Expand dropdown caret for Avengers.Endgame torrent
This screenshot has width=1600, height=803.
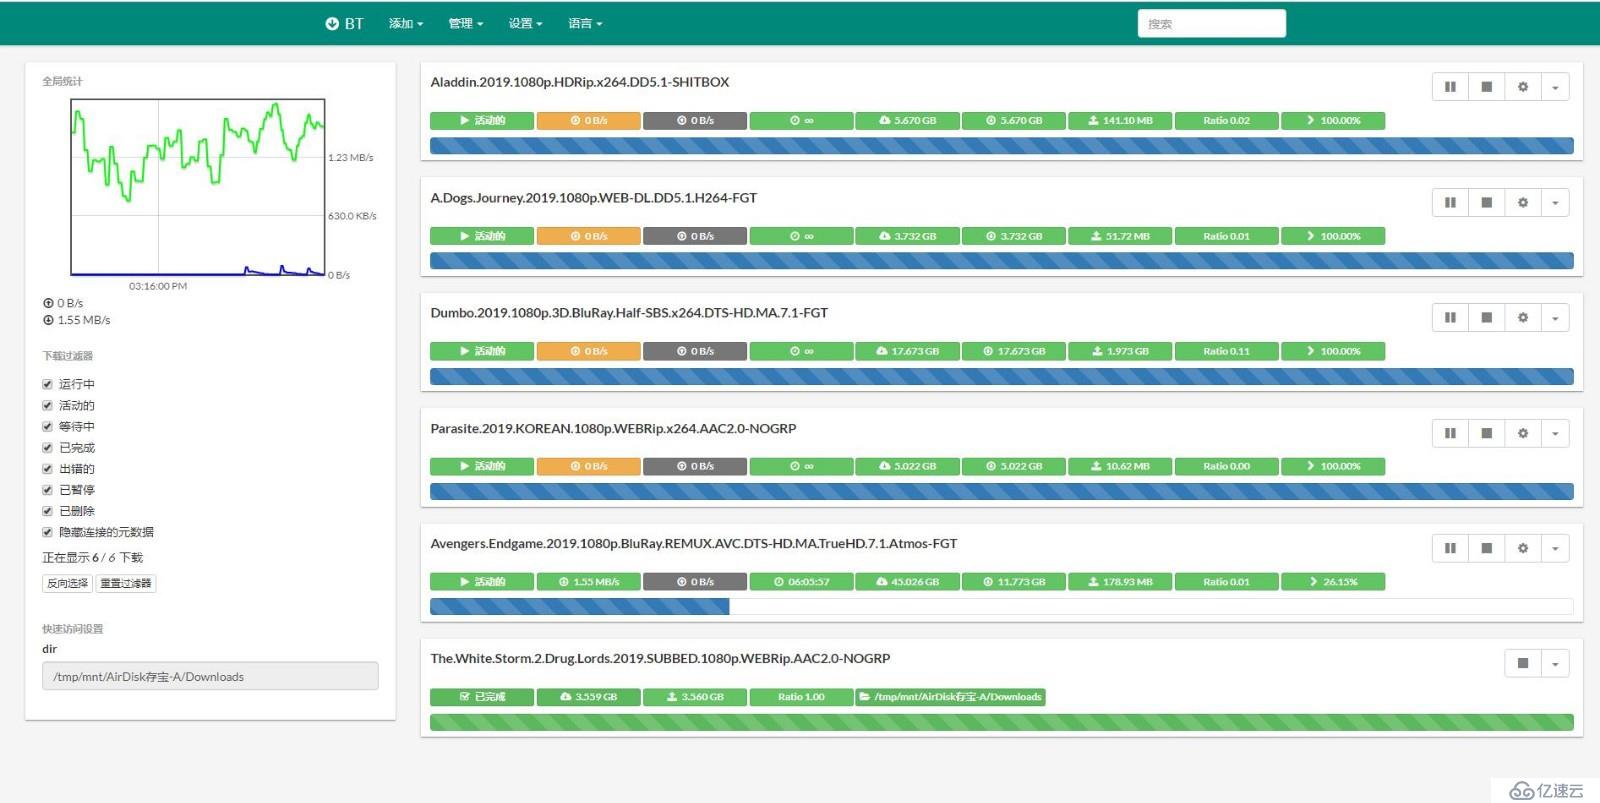pyautogui.click(x=1555, y=548)
